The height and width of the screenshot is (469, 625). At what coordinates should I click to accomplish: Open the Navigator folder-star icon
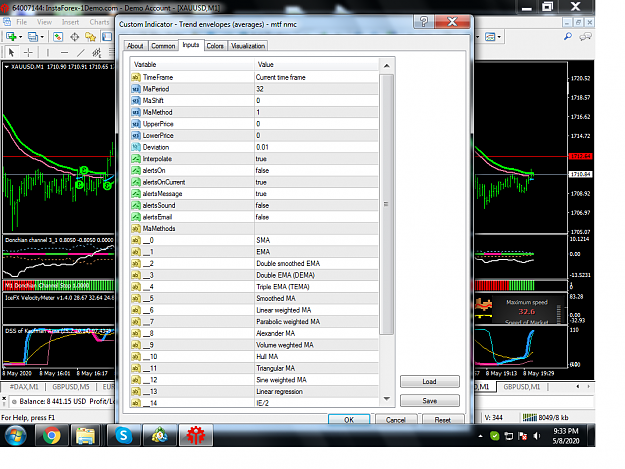[90, 37]
